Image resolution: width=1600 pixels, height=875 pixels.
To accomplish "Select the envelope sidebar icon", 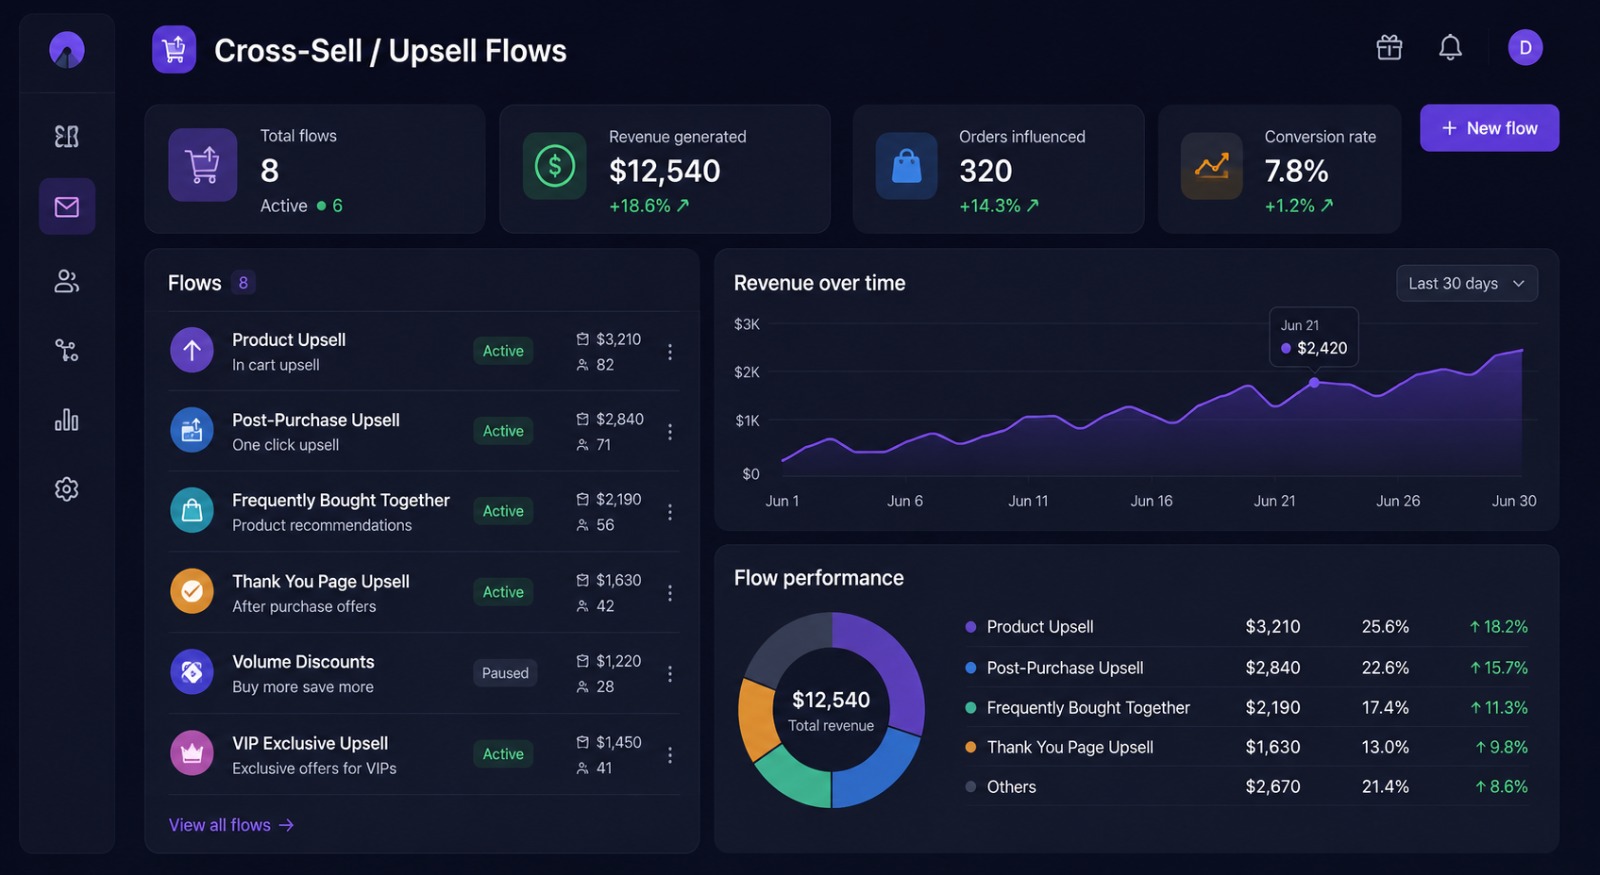I will pos(67,207).
